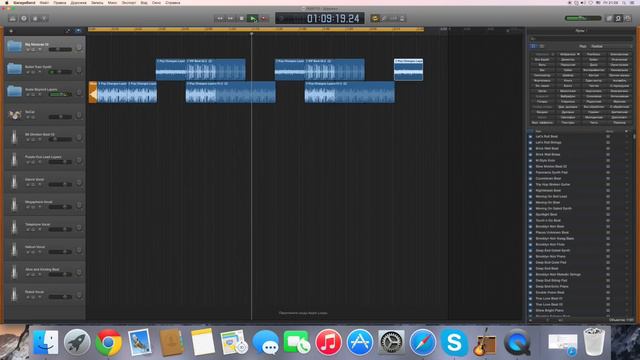
Task: Adjust the Dance Vocal track volume slider
Action: pyautogui.click(x=60, y=184)
